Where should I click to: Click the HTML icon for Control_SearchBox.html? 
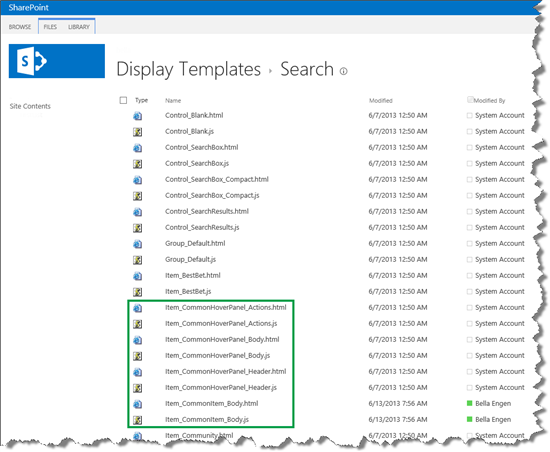tap(138, 148)
